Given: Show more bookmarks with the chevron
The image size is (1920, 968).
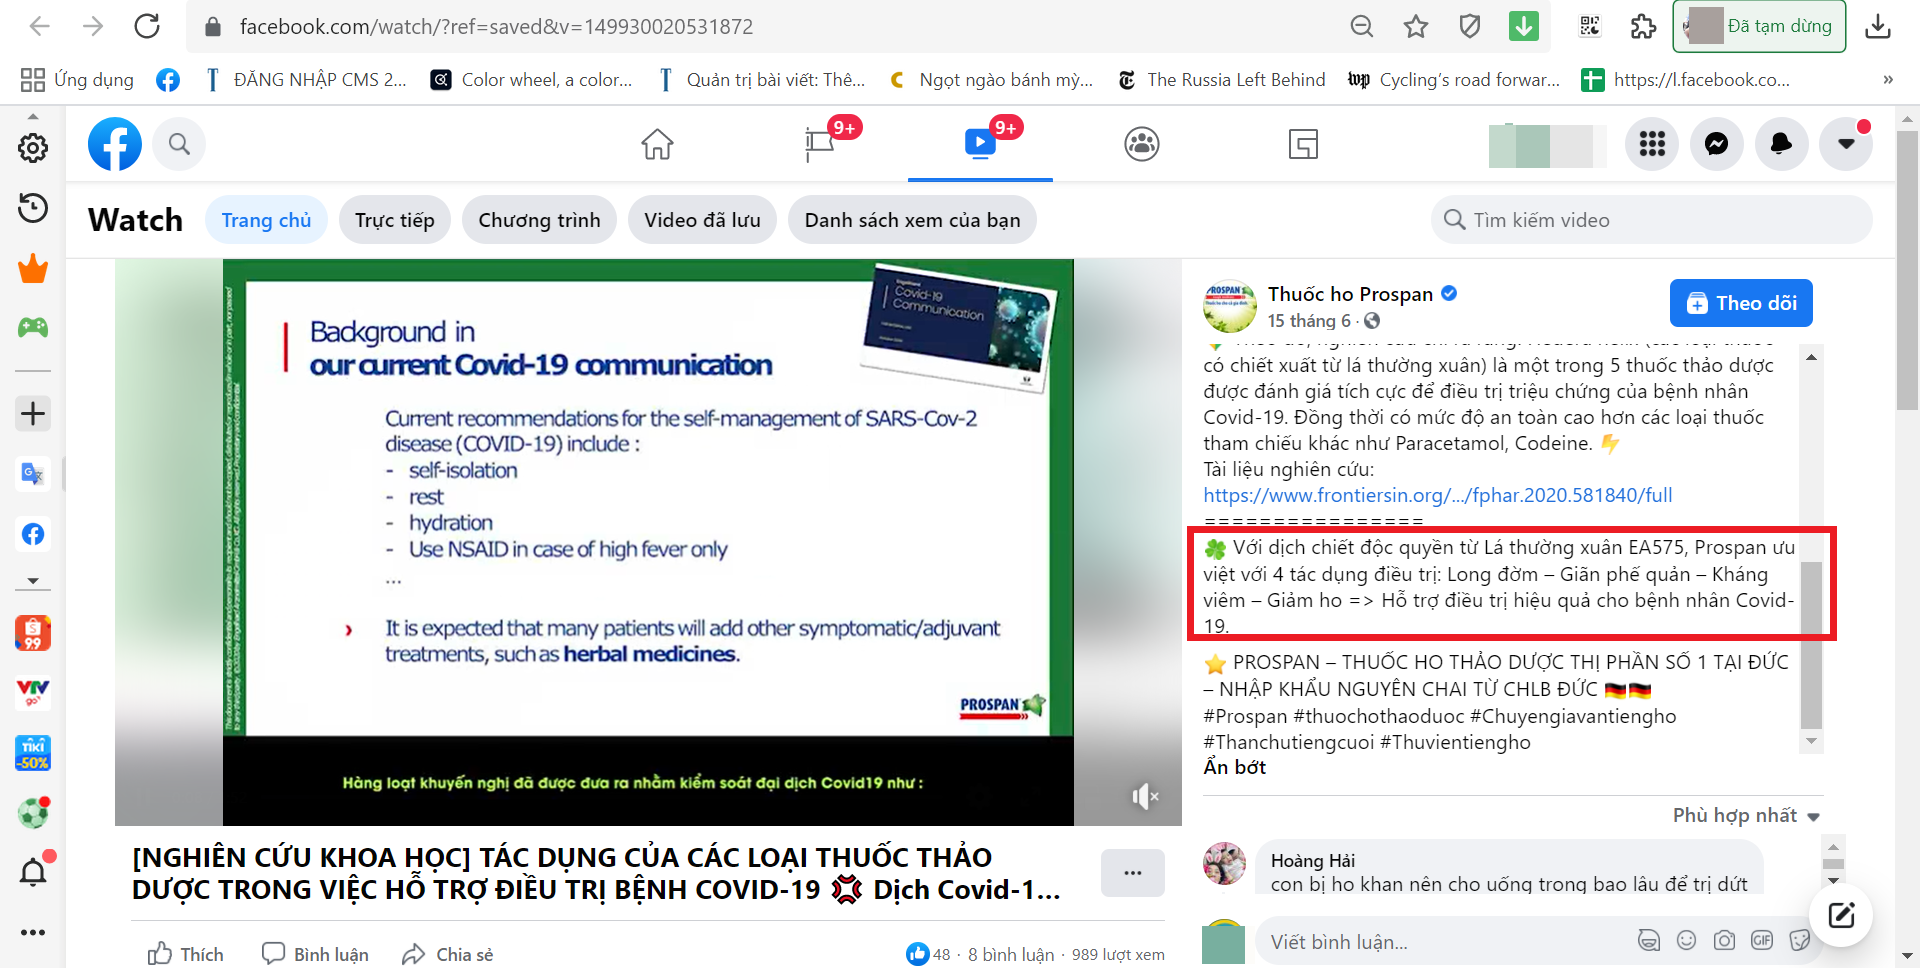Looking at the screenshot, I should click(x=1888, y=80).
